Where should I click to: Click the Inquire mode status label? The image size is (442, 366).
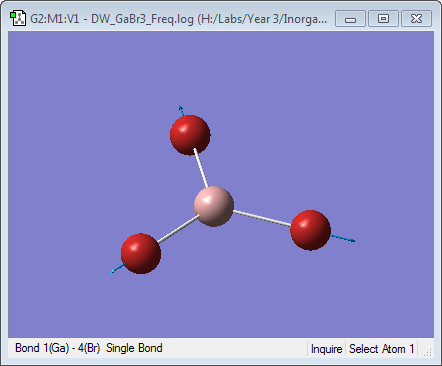point(326,349)
